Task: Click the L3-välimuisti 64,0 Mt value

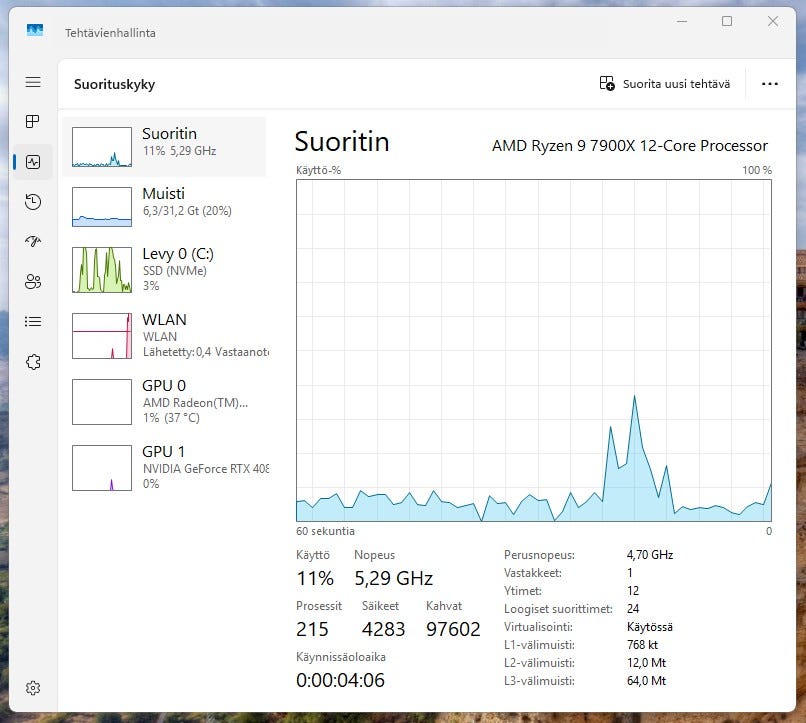Action: (646, 681)
